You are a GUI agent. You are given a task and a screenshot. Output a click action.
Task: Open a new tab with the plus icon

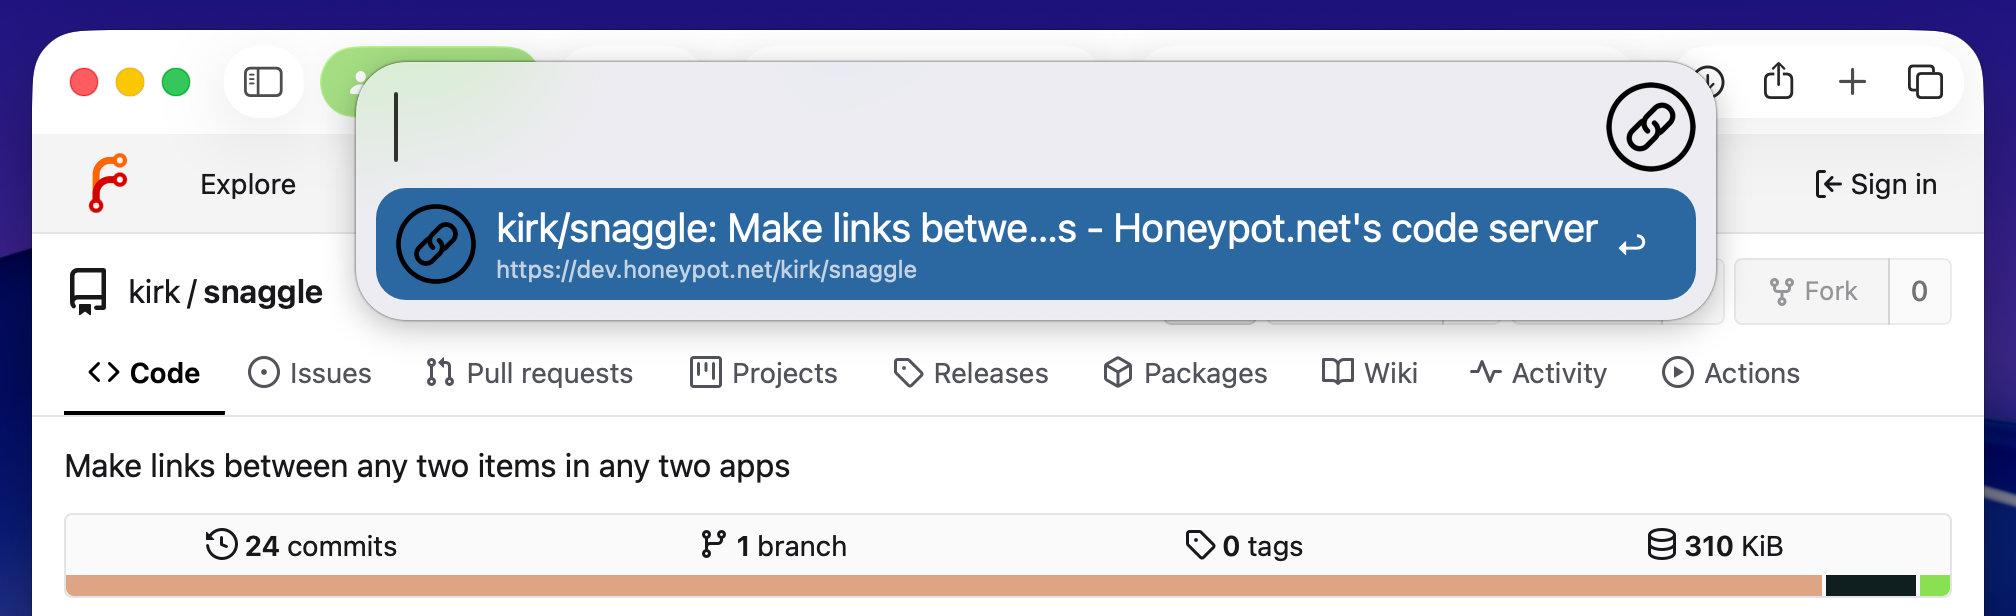pos(1852,82)
